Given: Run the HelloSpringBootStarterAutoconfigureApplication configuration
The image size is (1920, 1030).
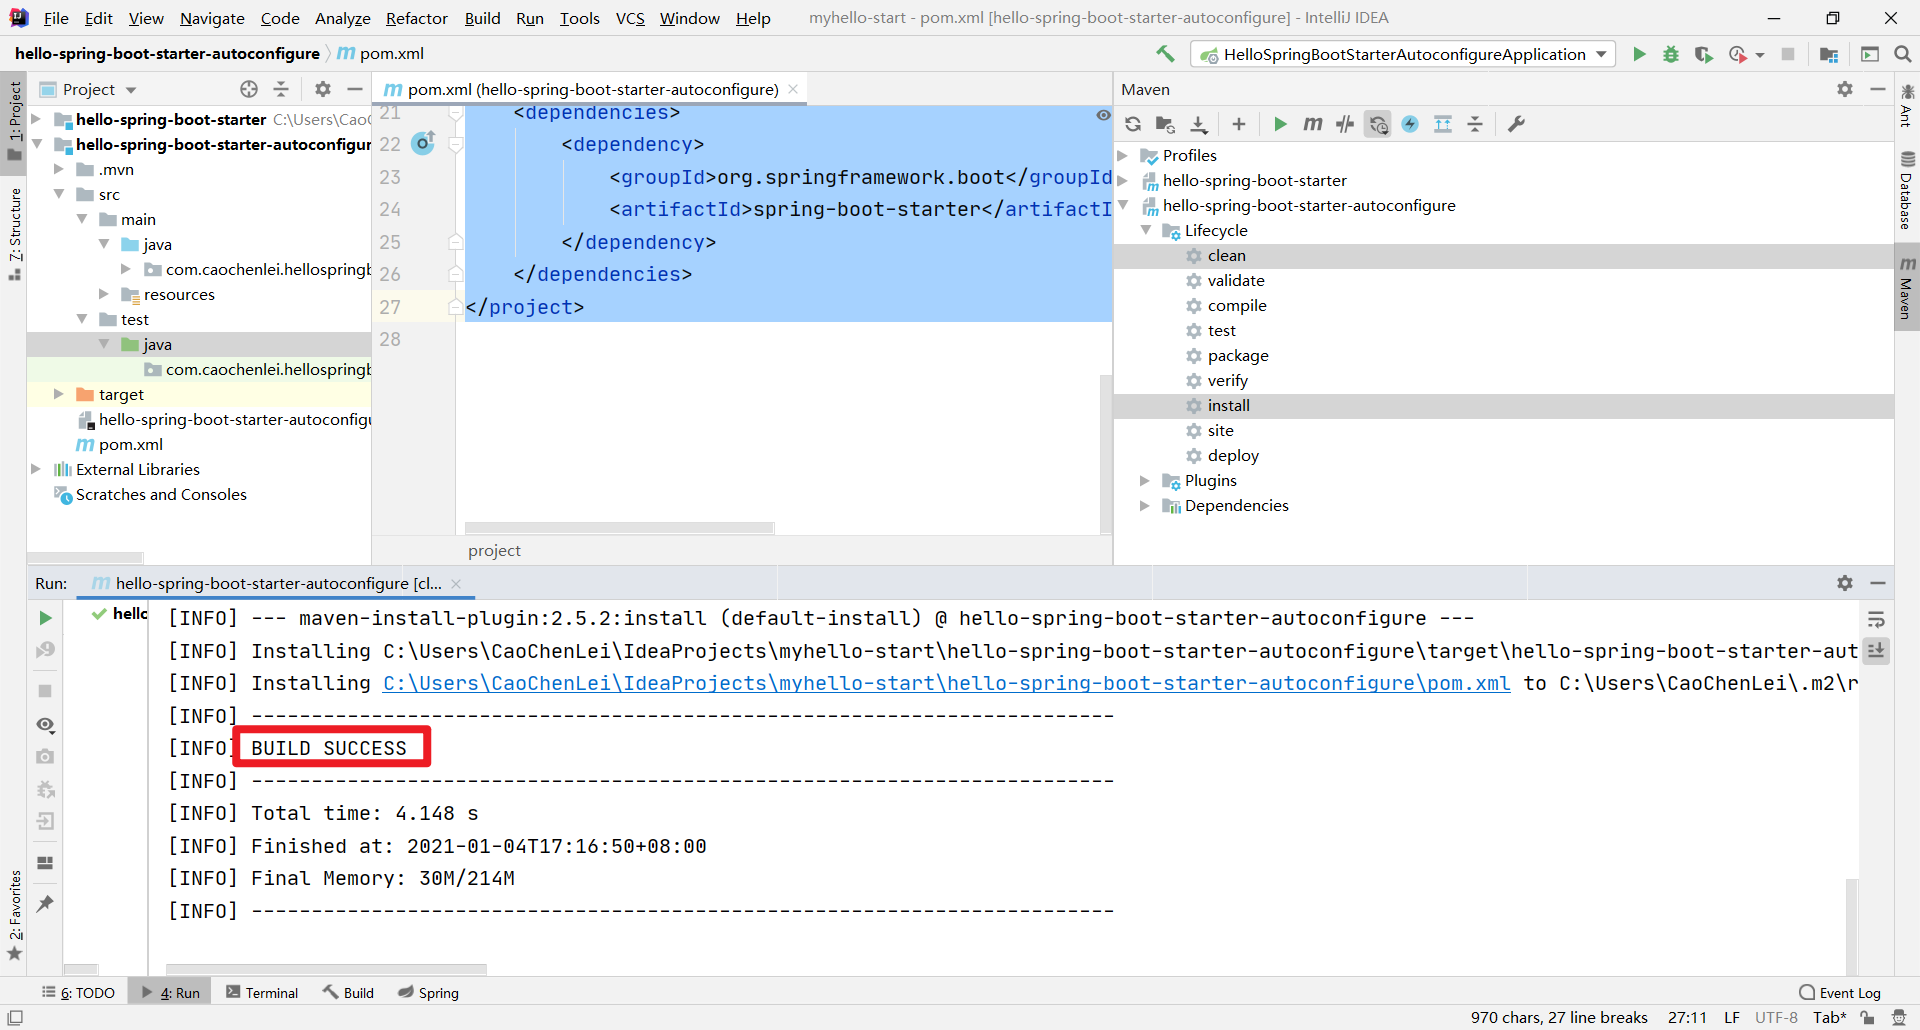Looking at the screenshot, I should 1639,54.
